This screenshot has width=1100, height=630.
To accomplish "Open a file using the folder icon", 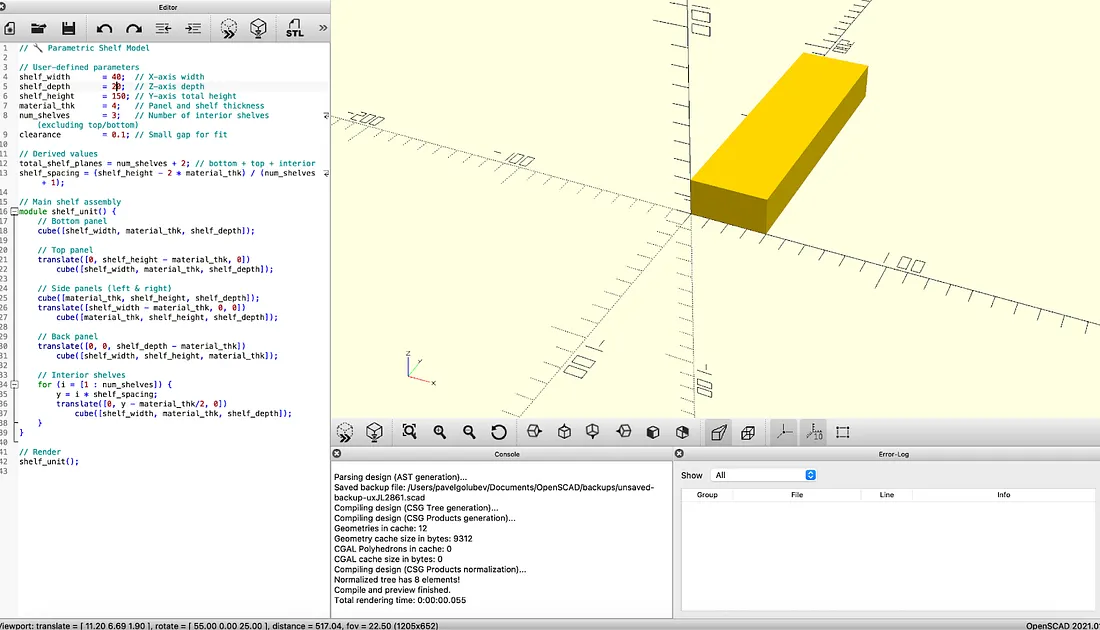I will 39,28.
